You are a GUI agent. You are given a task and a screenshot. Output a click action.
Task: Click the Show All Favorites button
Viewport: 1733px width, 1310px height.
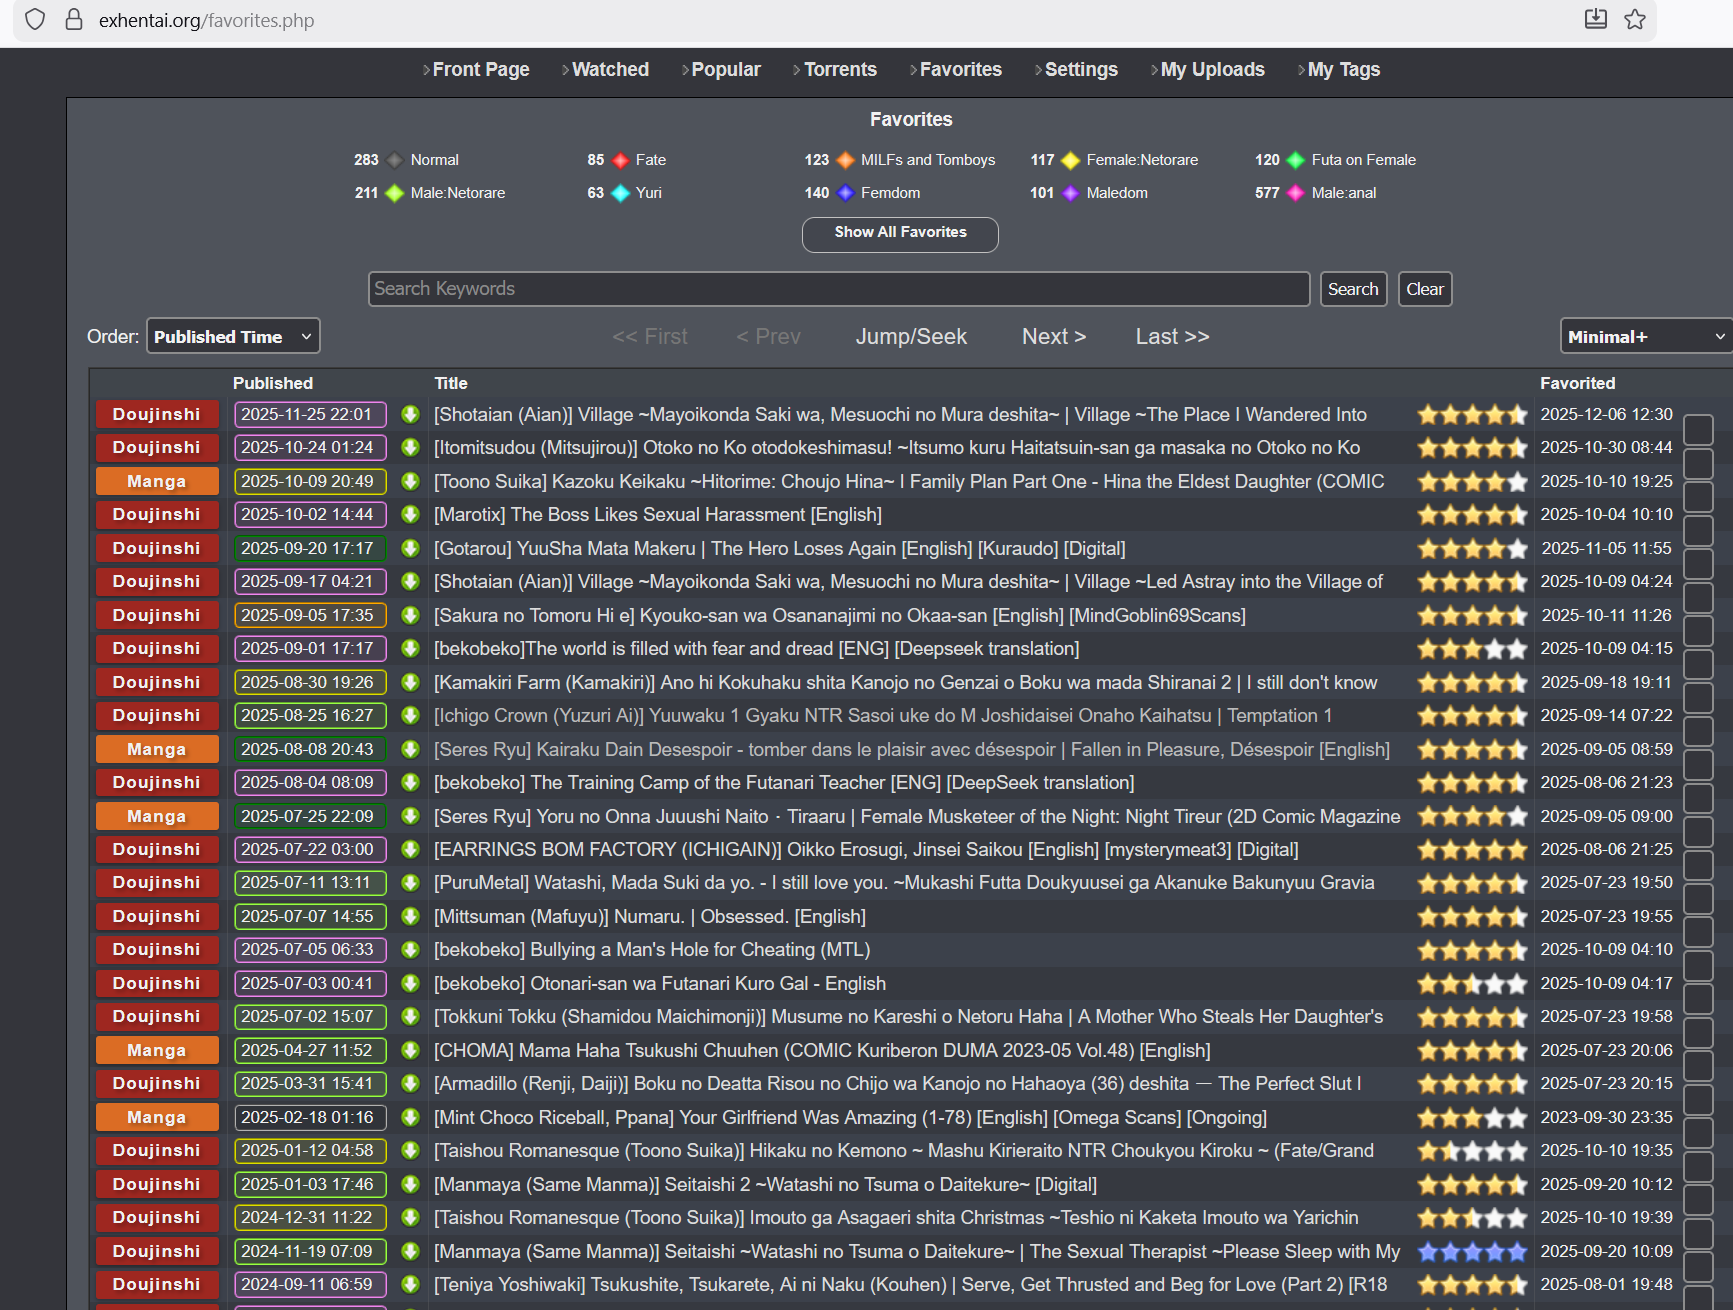(900, 234)
